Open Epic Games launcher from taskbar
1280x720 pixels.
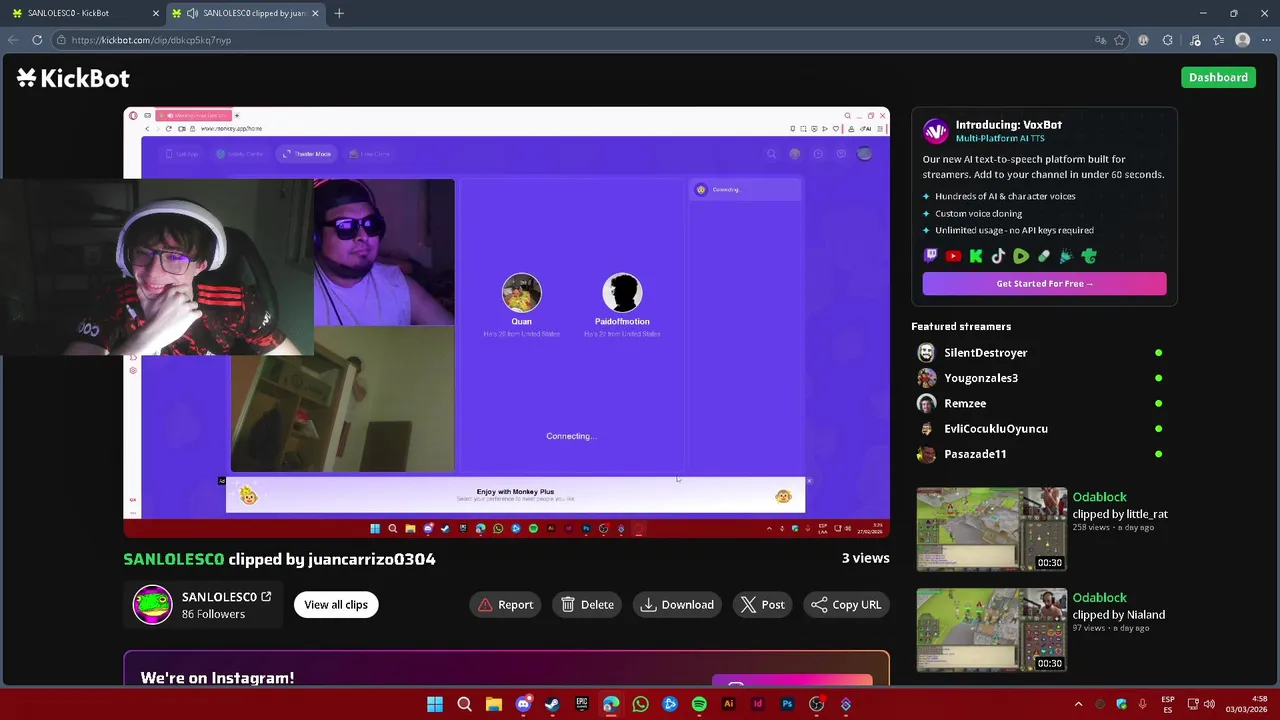582,704
